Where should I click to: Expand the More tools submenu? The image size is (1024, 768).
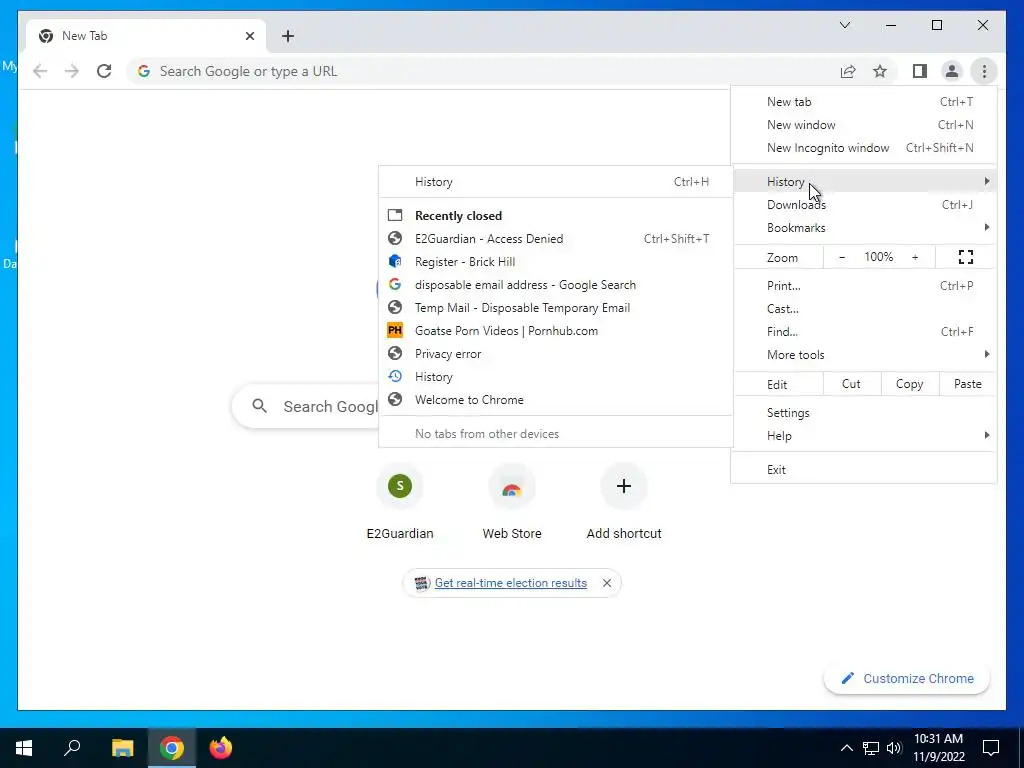[x=865, y=355]
